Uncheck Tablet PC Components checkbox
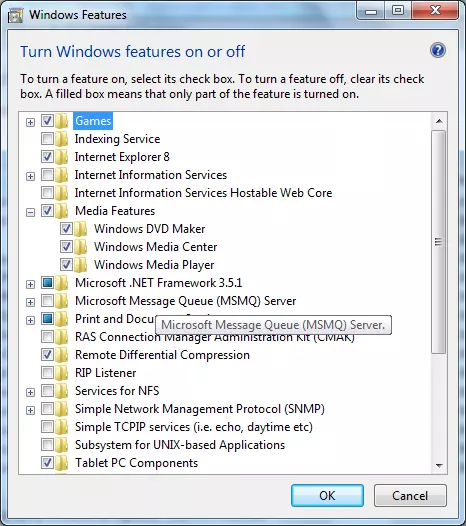The width and height of the screenshot is (466, 526). click(x=47, y=463)
